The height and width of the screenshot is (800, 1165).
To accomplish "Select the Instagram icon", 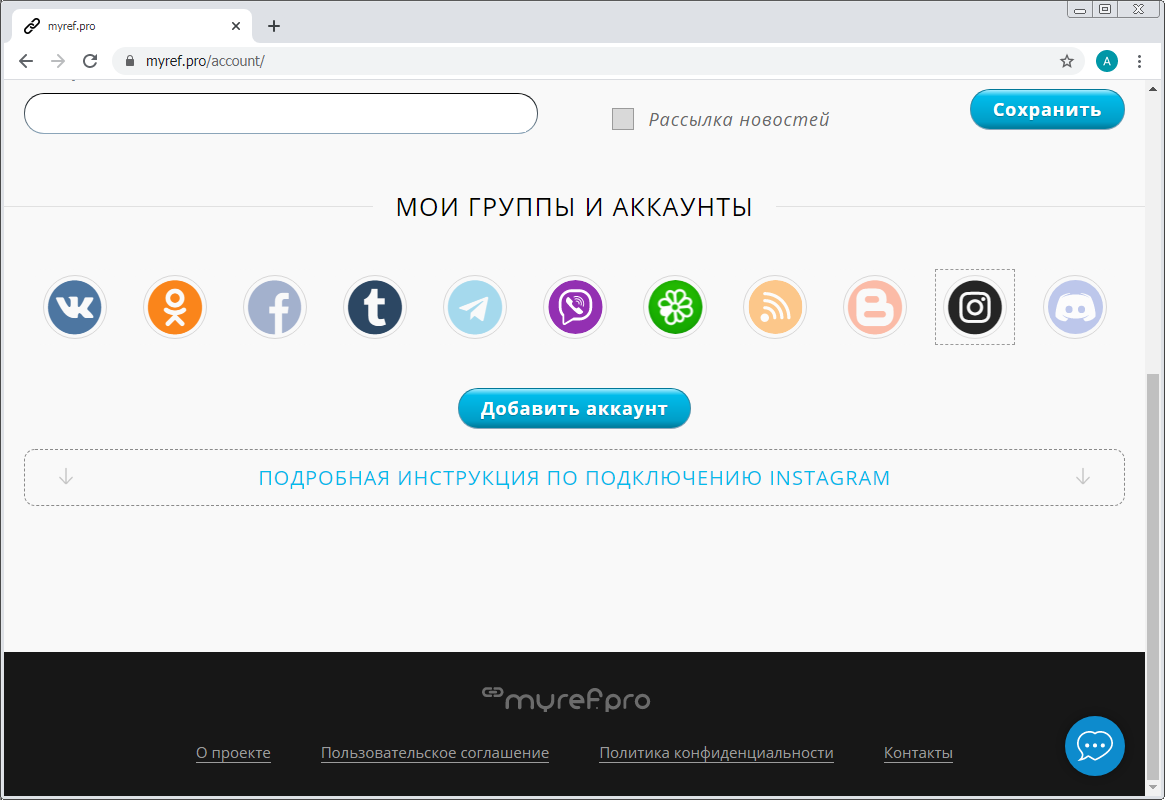I will (x=975, y=307).
